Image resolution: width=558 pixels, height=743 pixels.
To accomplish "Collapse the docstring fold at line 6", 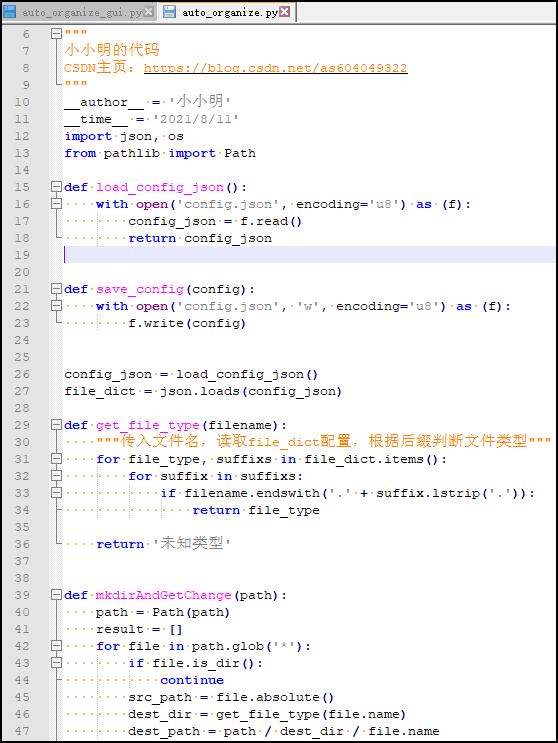I will tap(56, 34).
